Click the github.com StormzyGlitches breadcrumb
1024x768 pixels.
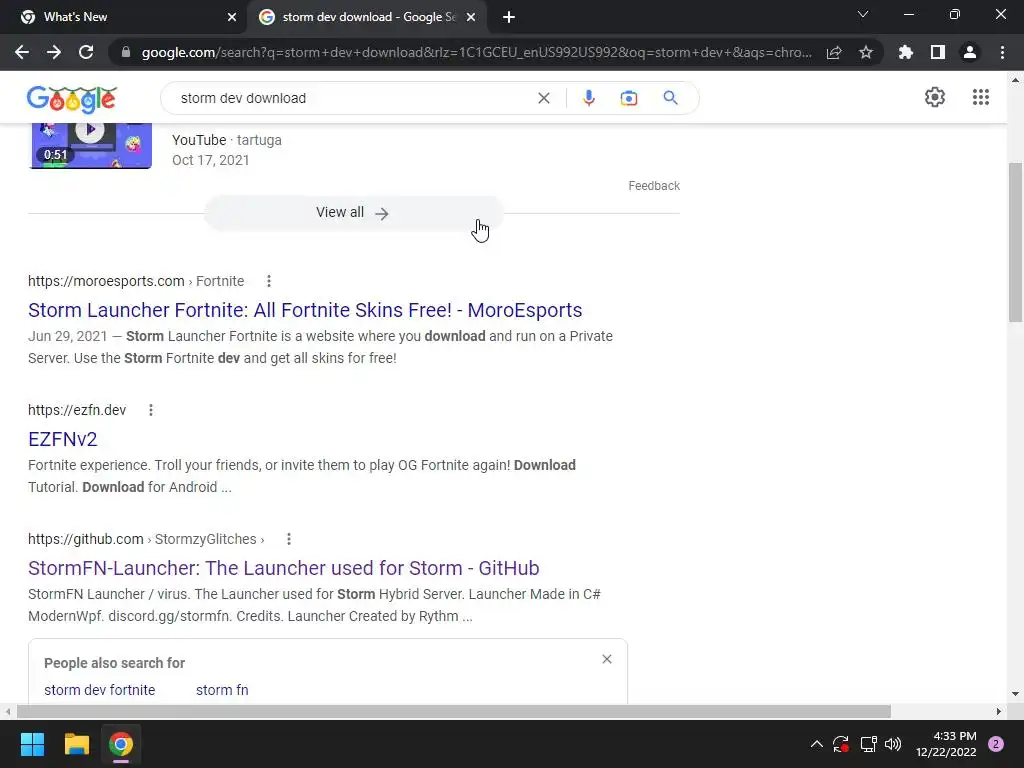point(146,539)
